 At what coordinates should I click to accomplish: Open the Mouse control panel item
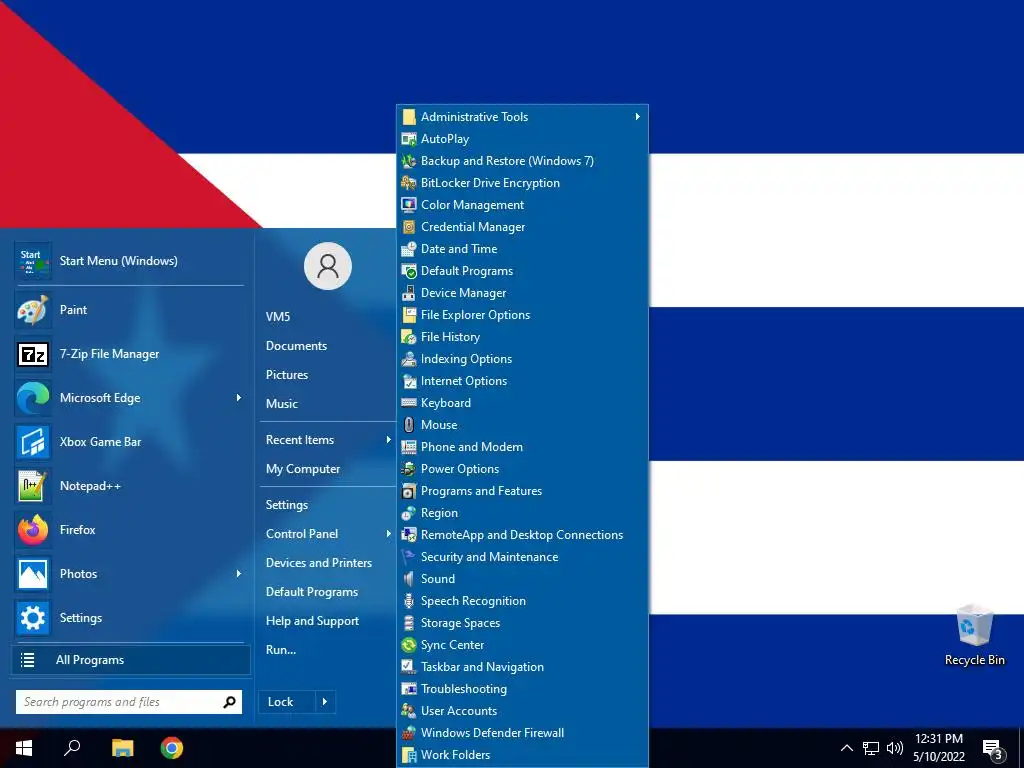(522, 424)
